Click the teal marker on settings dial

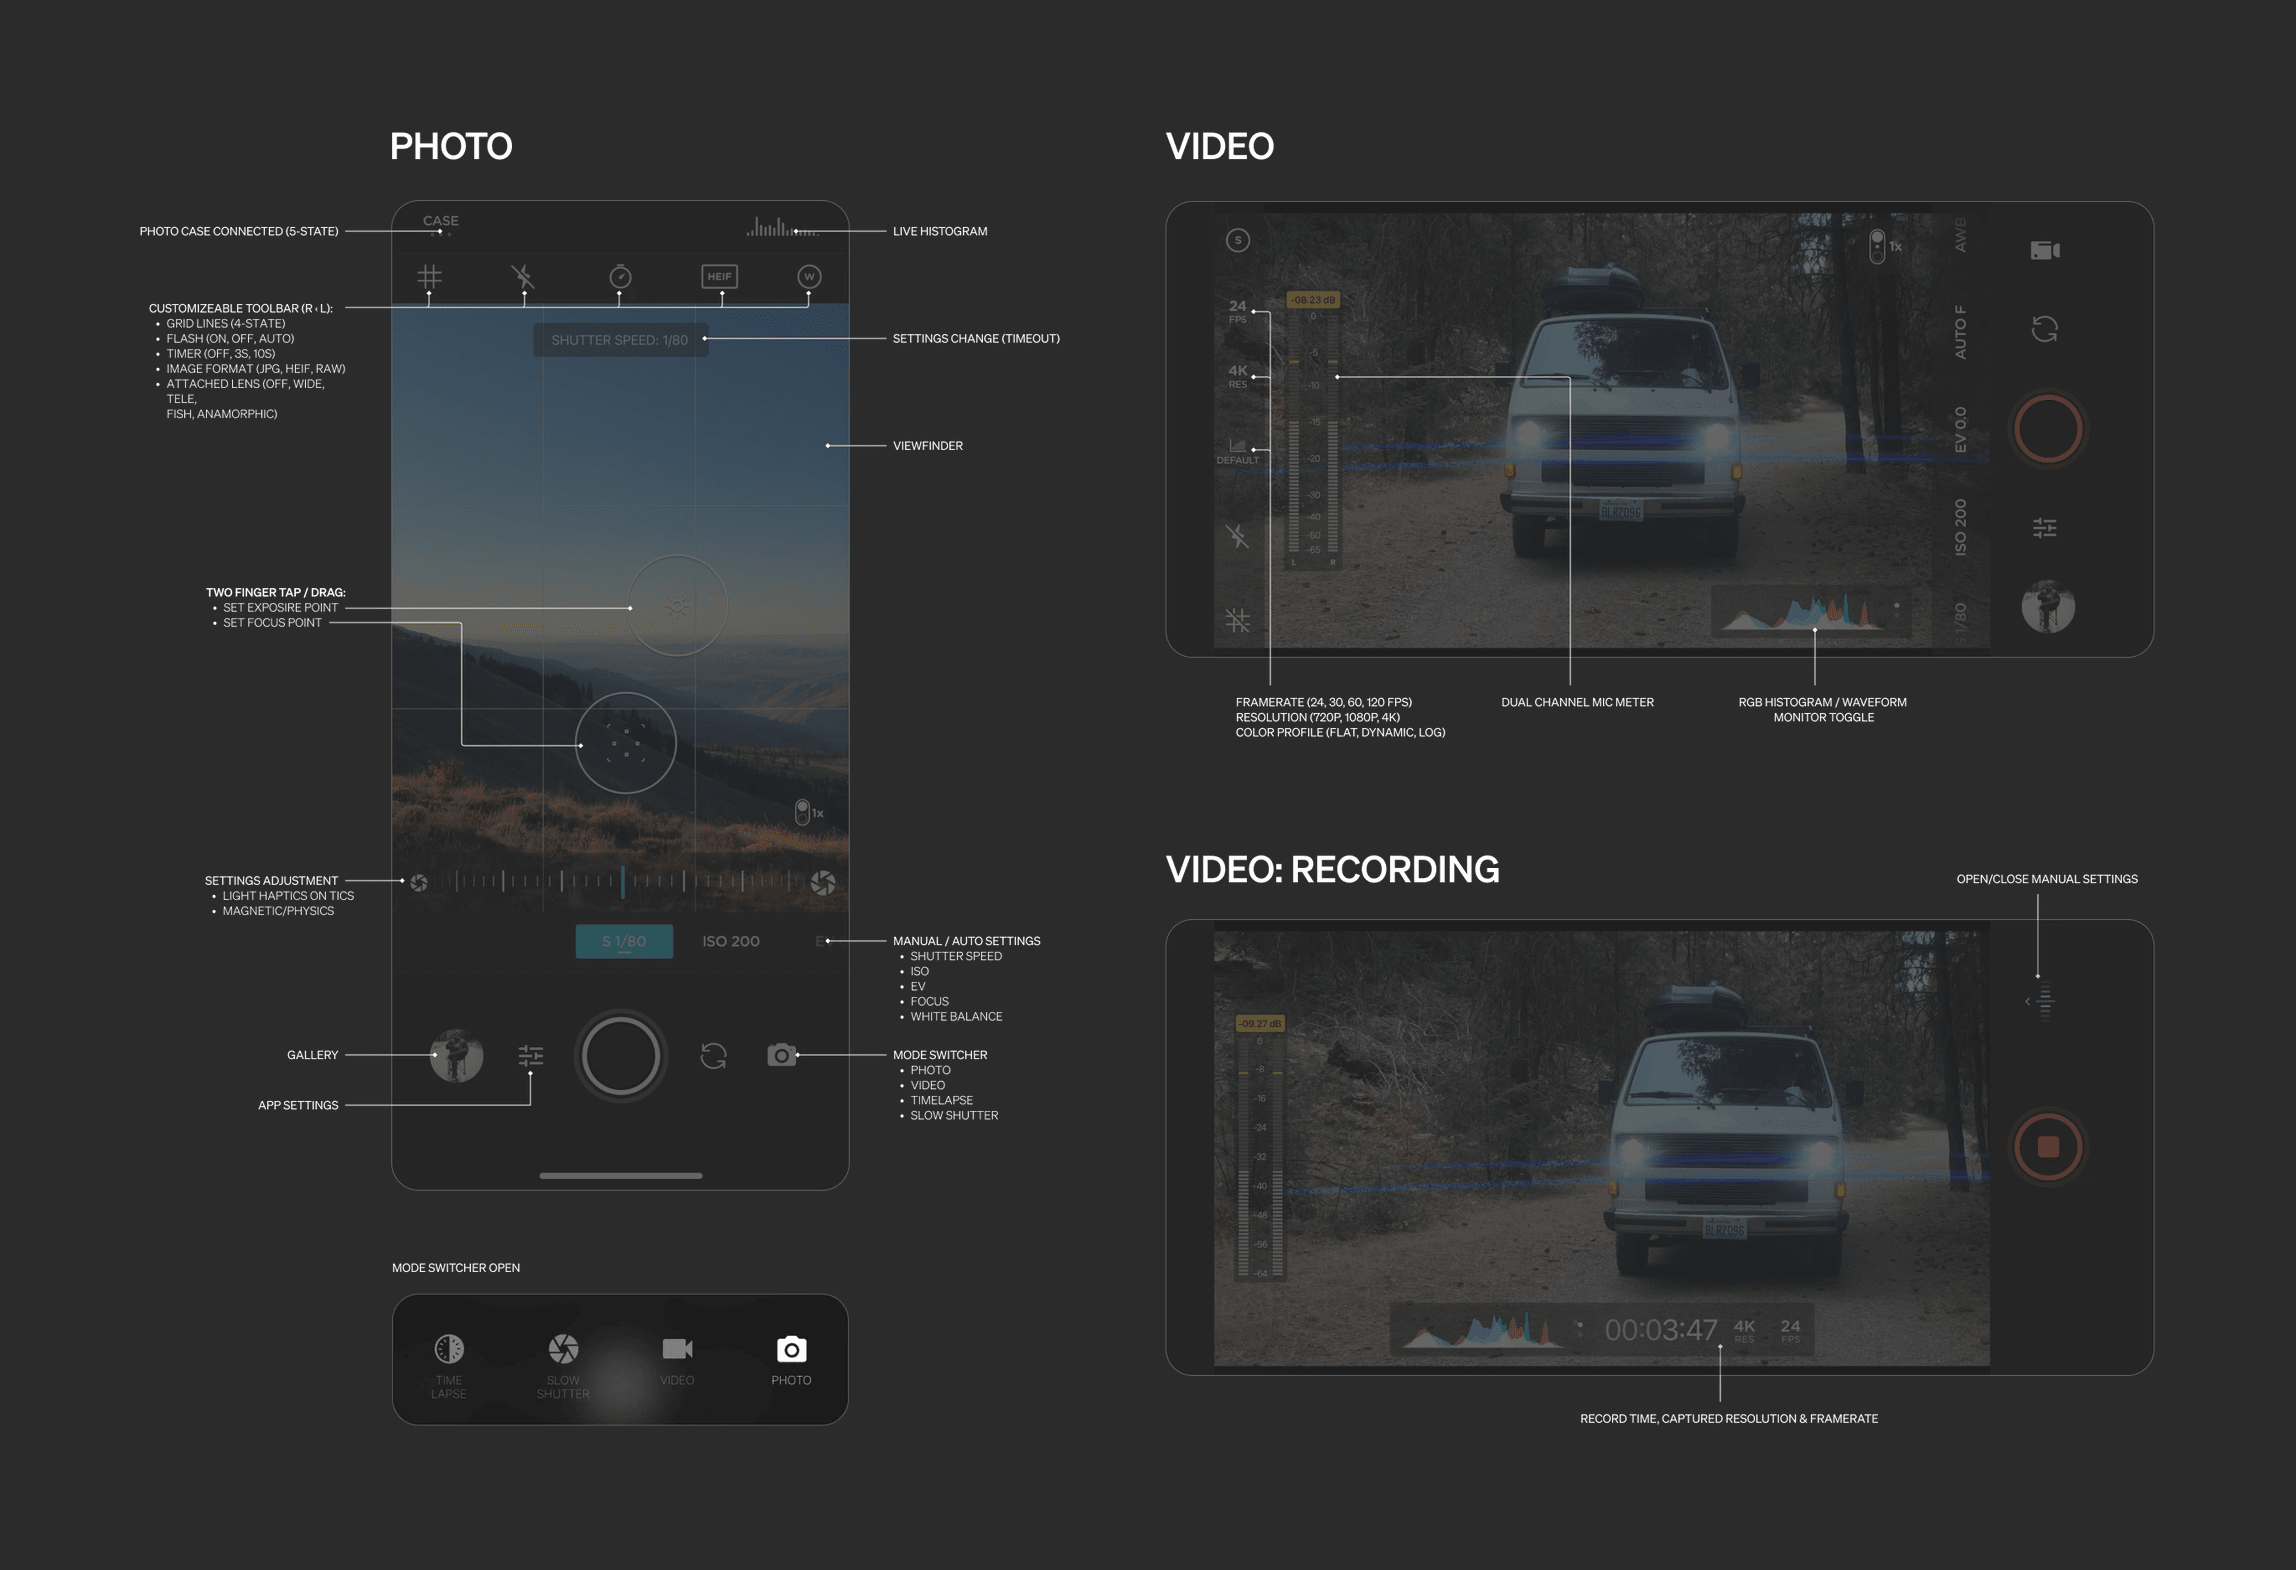pos(622,882)
